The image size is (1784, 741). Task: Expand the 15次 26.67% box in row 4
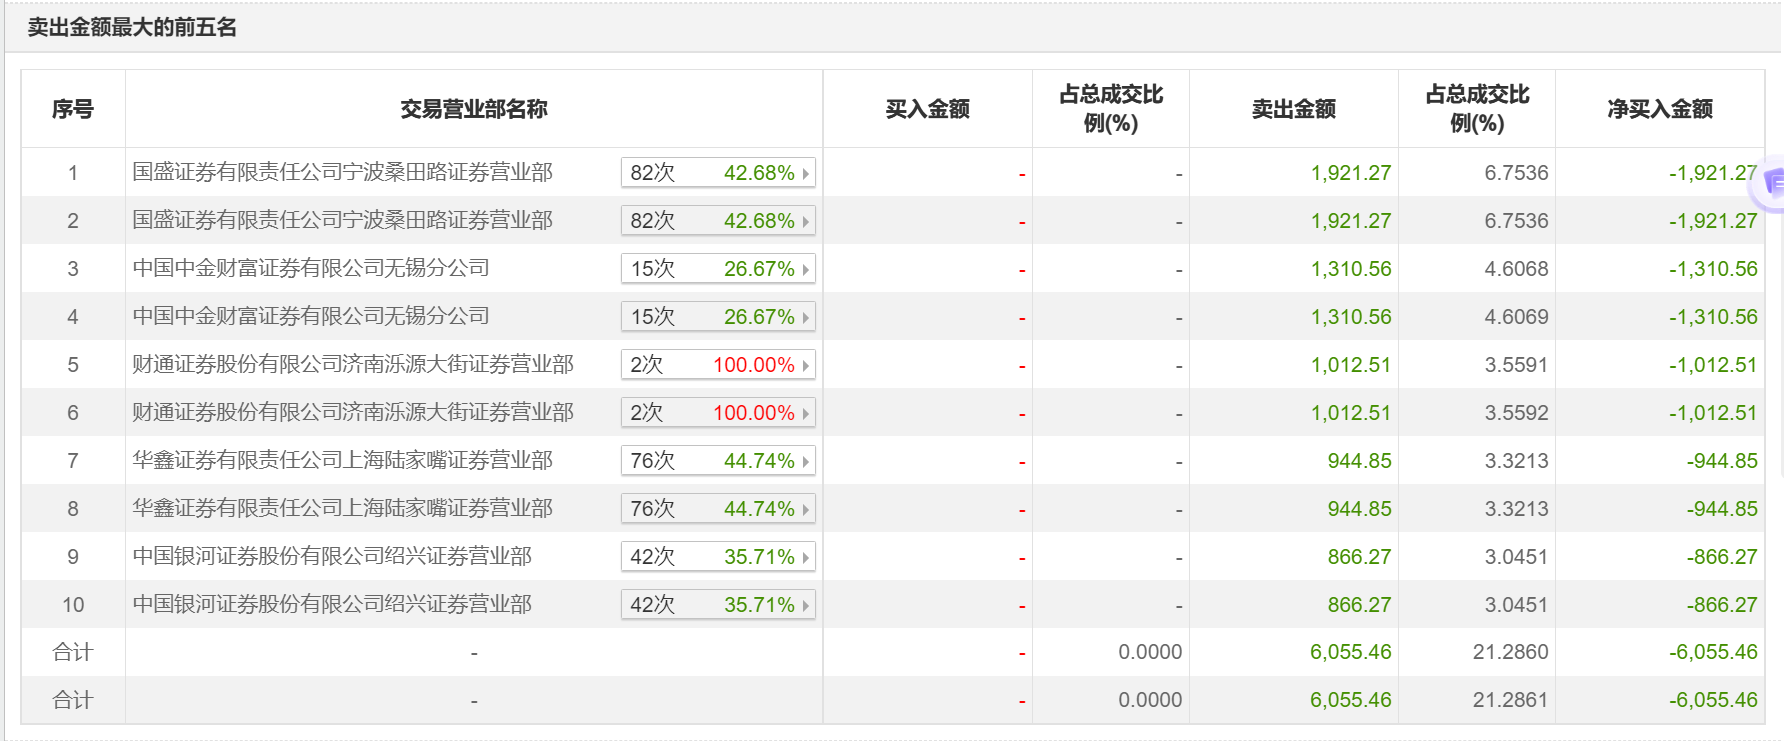[718, 316]
